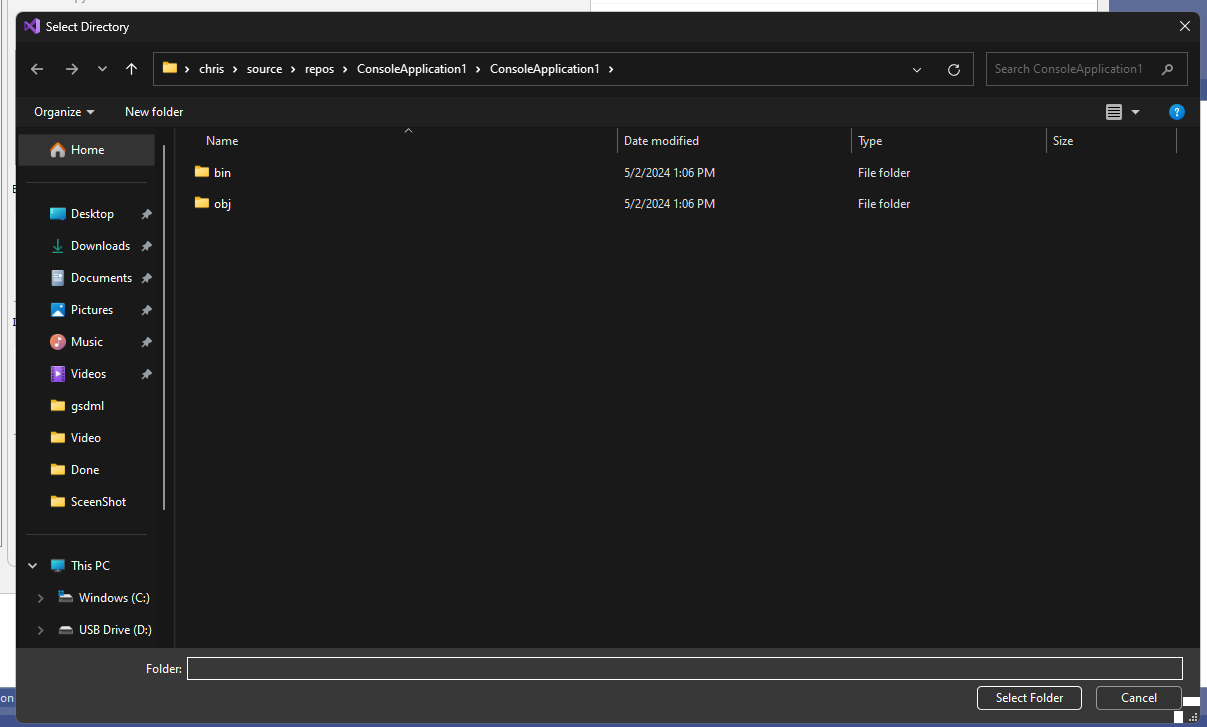Screen dimensions: 1207x727
Task: Open dropdown after repos in breadcrumb
Action: point(345,69)
